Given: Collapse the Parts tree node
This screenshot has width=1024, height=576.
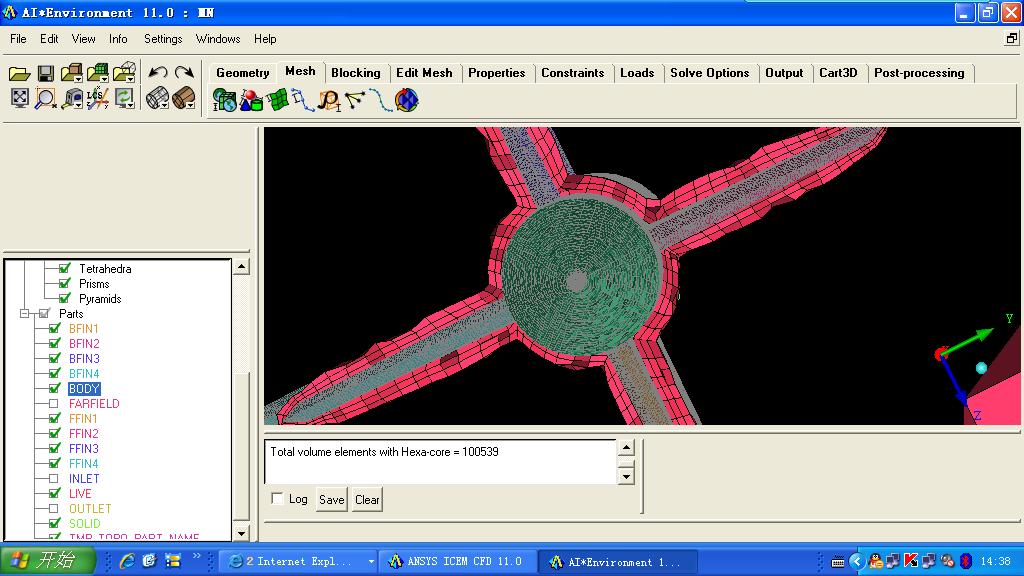Looking at the screenshot, I should pyautogui.click(x=26, y=314).
